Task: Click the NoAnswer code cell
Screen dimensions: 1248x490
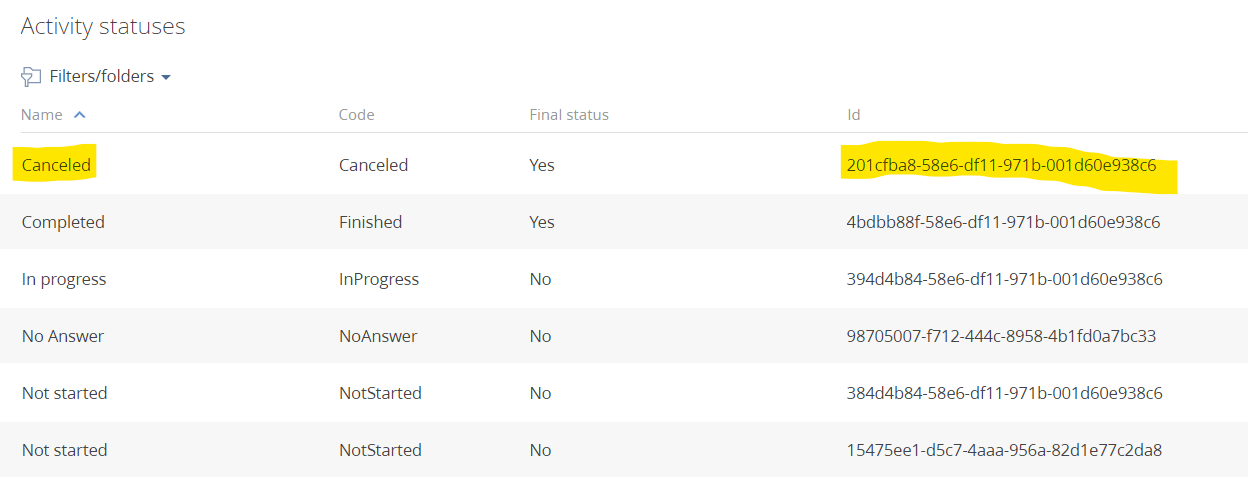Action: click(x=378, y=336)
